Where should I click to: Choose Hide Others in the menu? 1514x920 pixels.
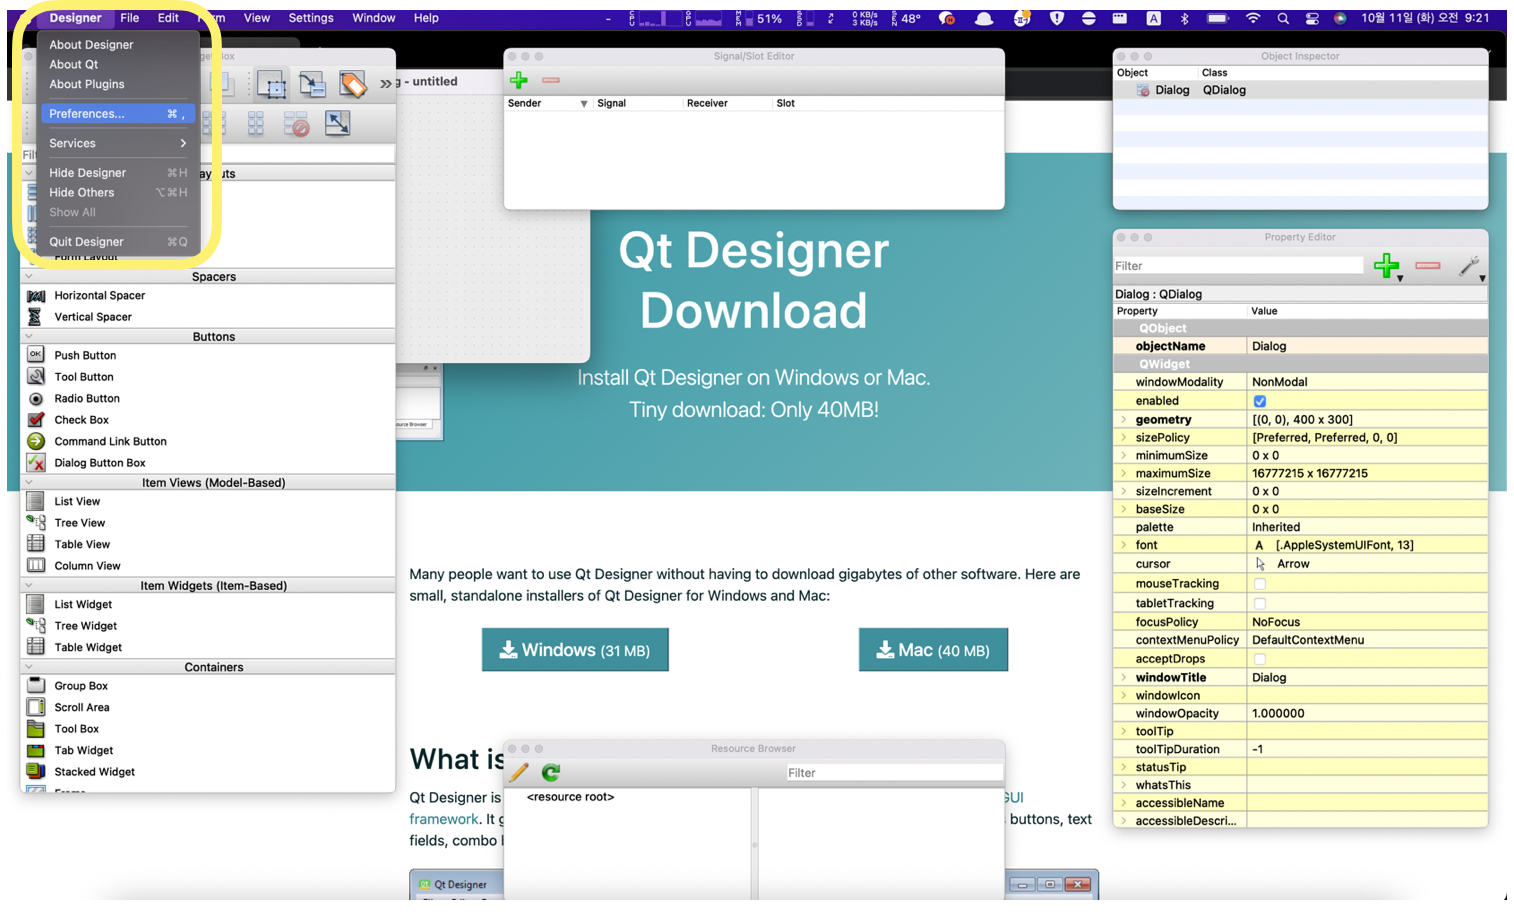tap(118, 193)
